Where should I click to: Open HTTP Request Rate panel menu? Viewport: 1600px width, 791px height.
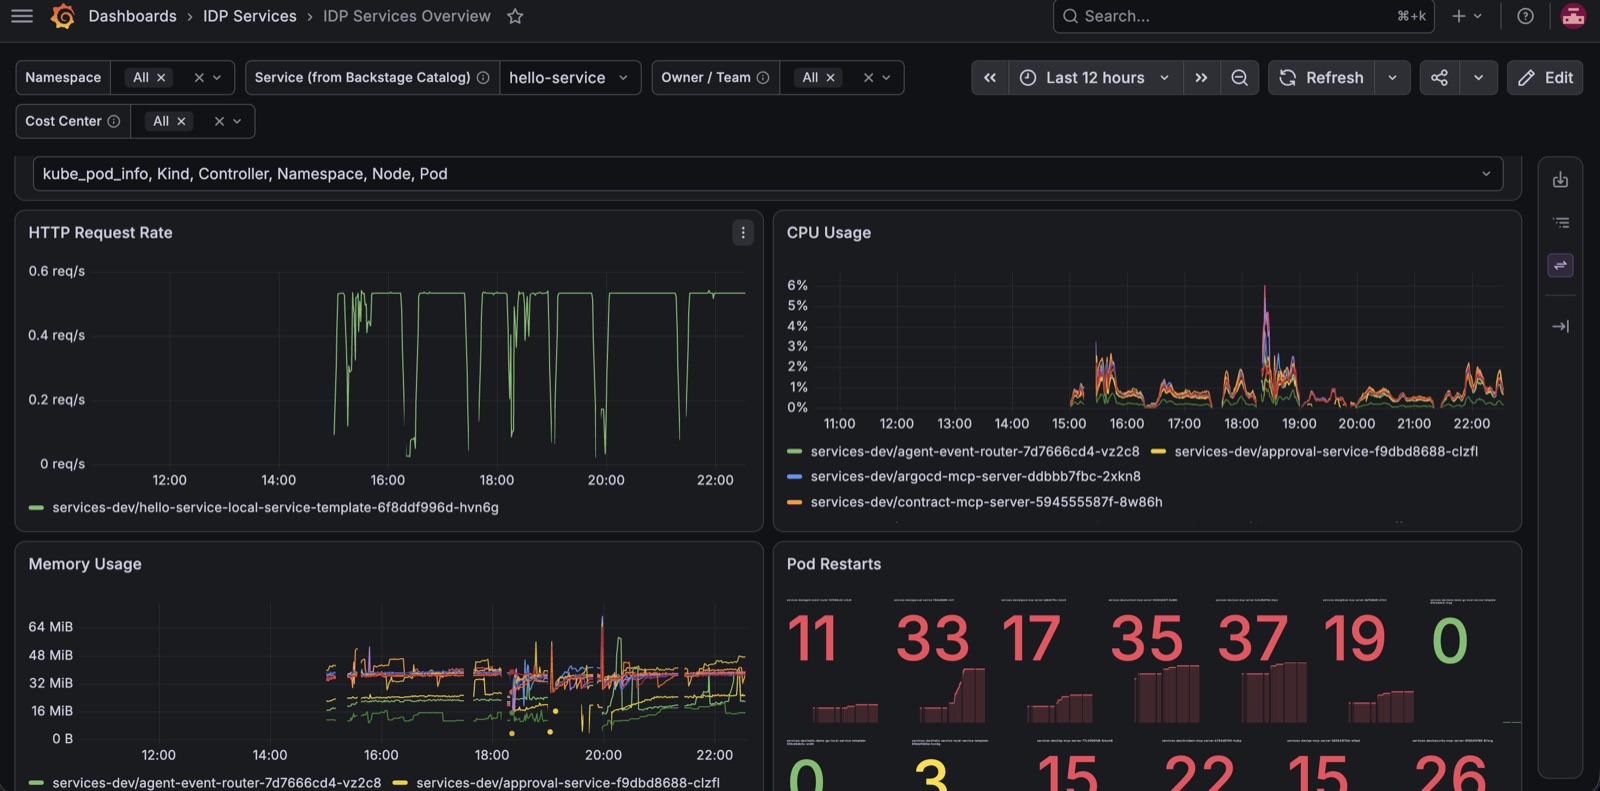click(743, 232)
